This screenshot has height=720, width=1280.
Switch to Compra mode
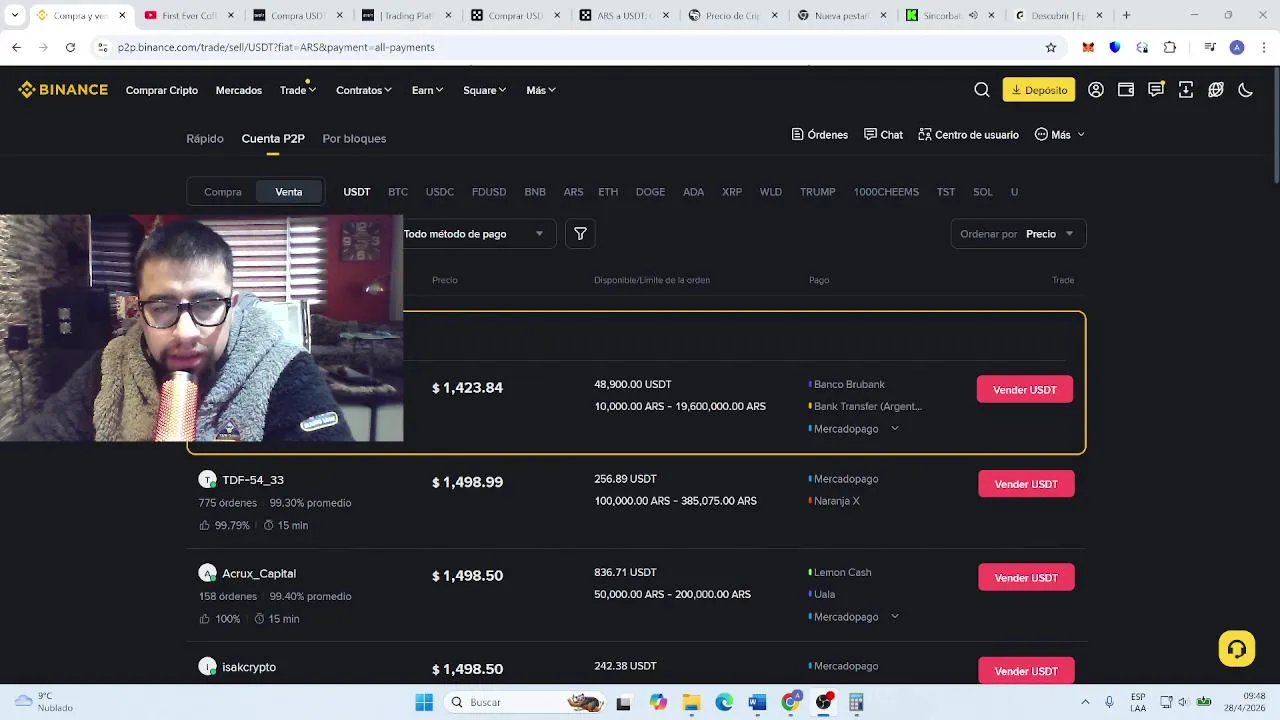(x=223, y=192)
